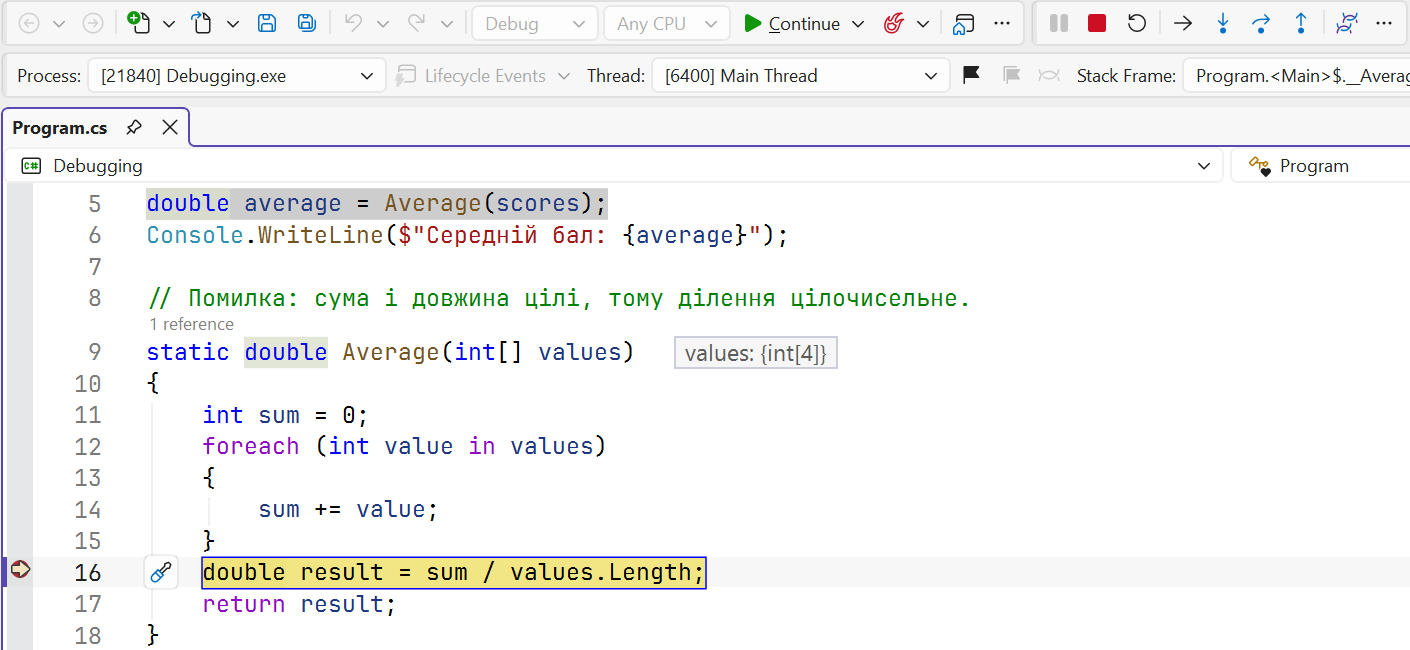
Task: Click the Show Next Statement arrow
Action: [x=1183, y=23]
